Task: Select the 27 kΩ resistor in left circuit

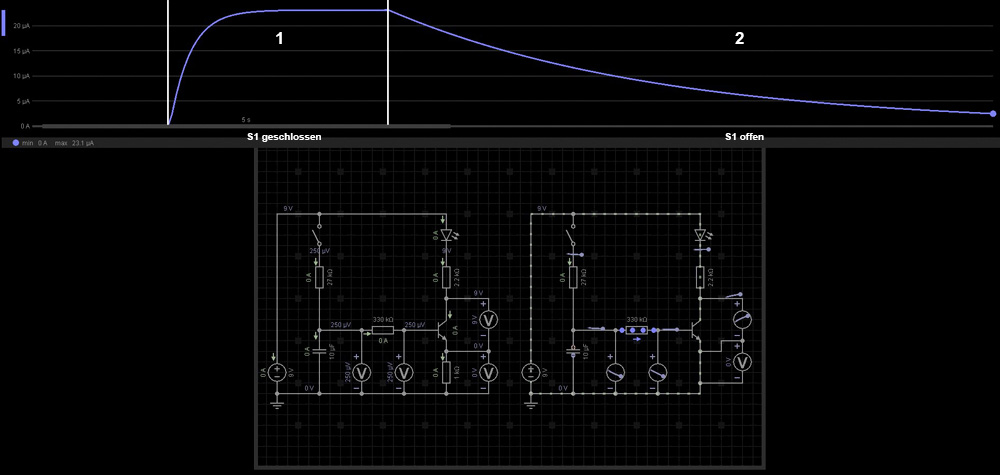Action: click(x=319, y=277)
